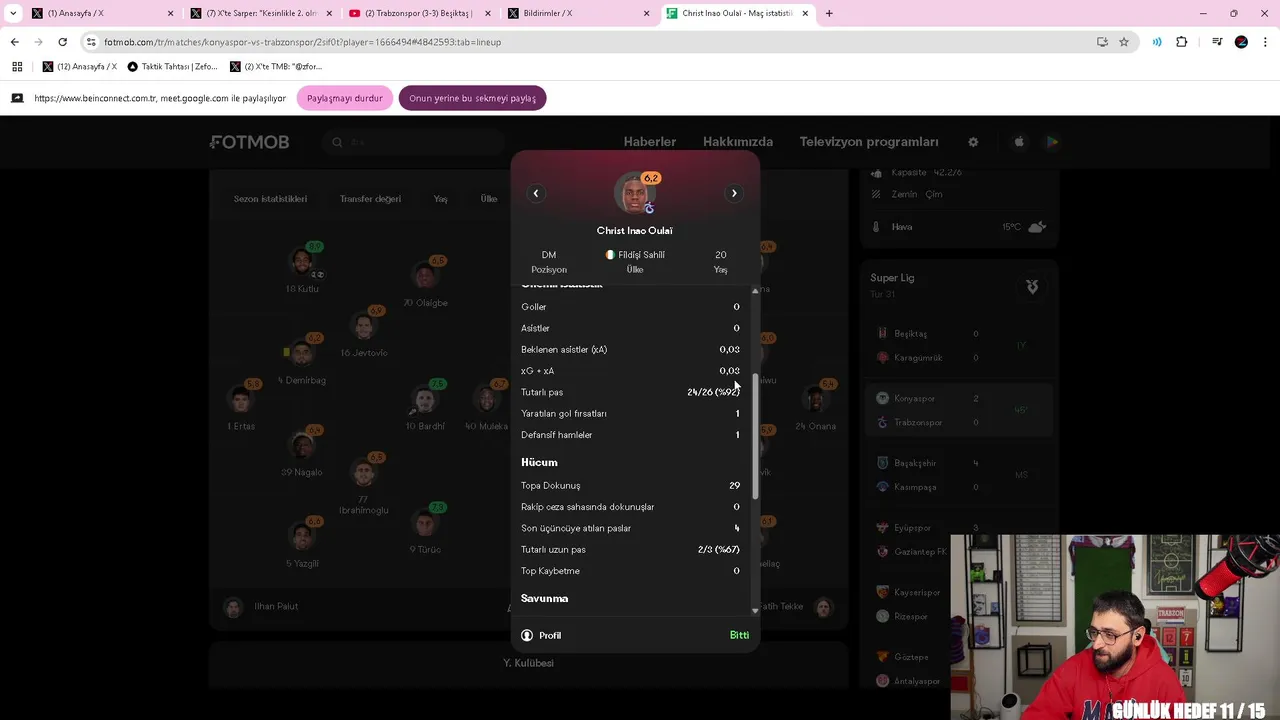Viewport: 1280px width, 720px height.
Task: Click Christ Inao Oulaï player photo
Action: tap(634, 194)
